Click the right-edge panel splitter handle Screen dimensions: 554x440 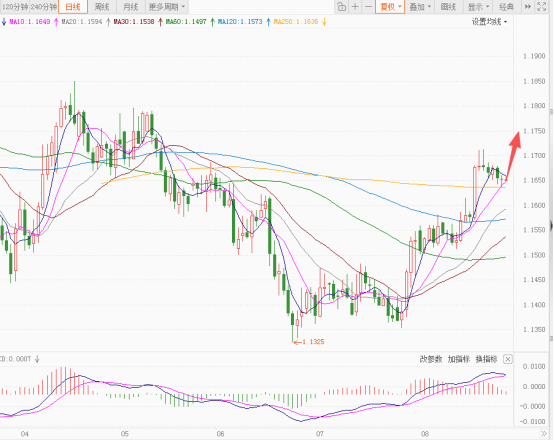(x=551, y=225)
